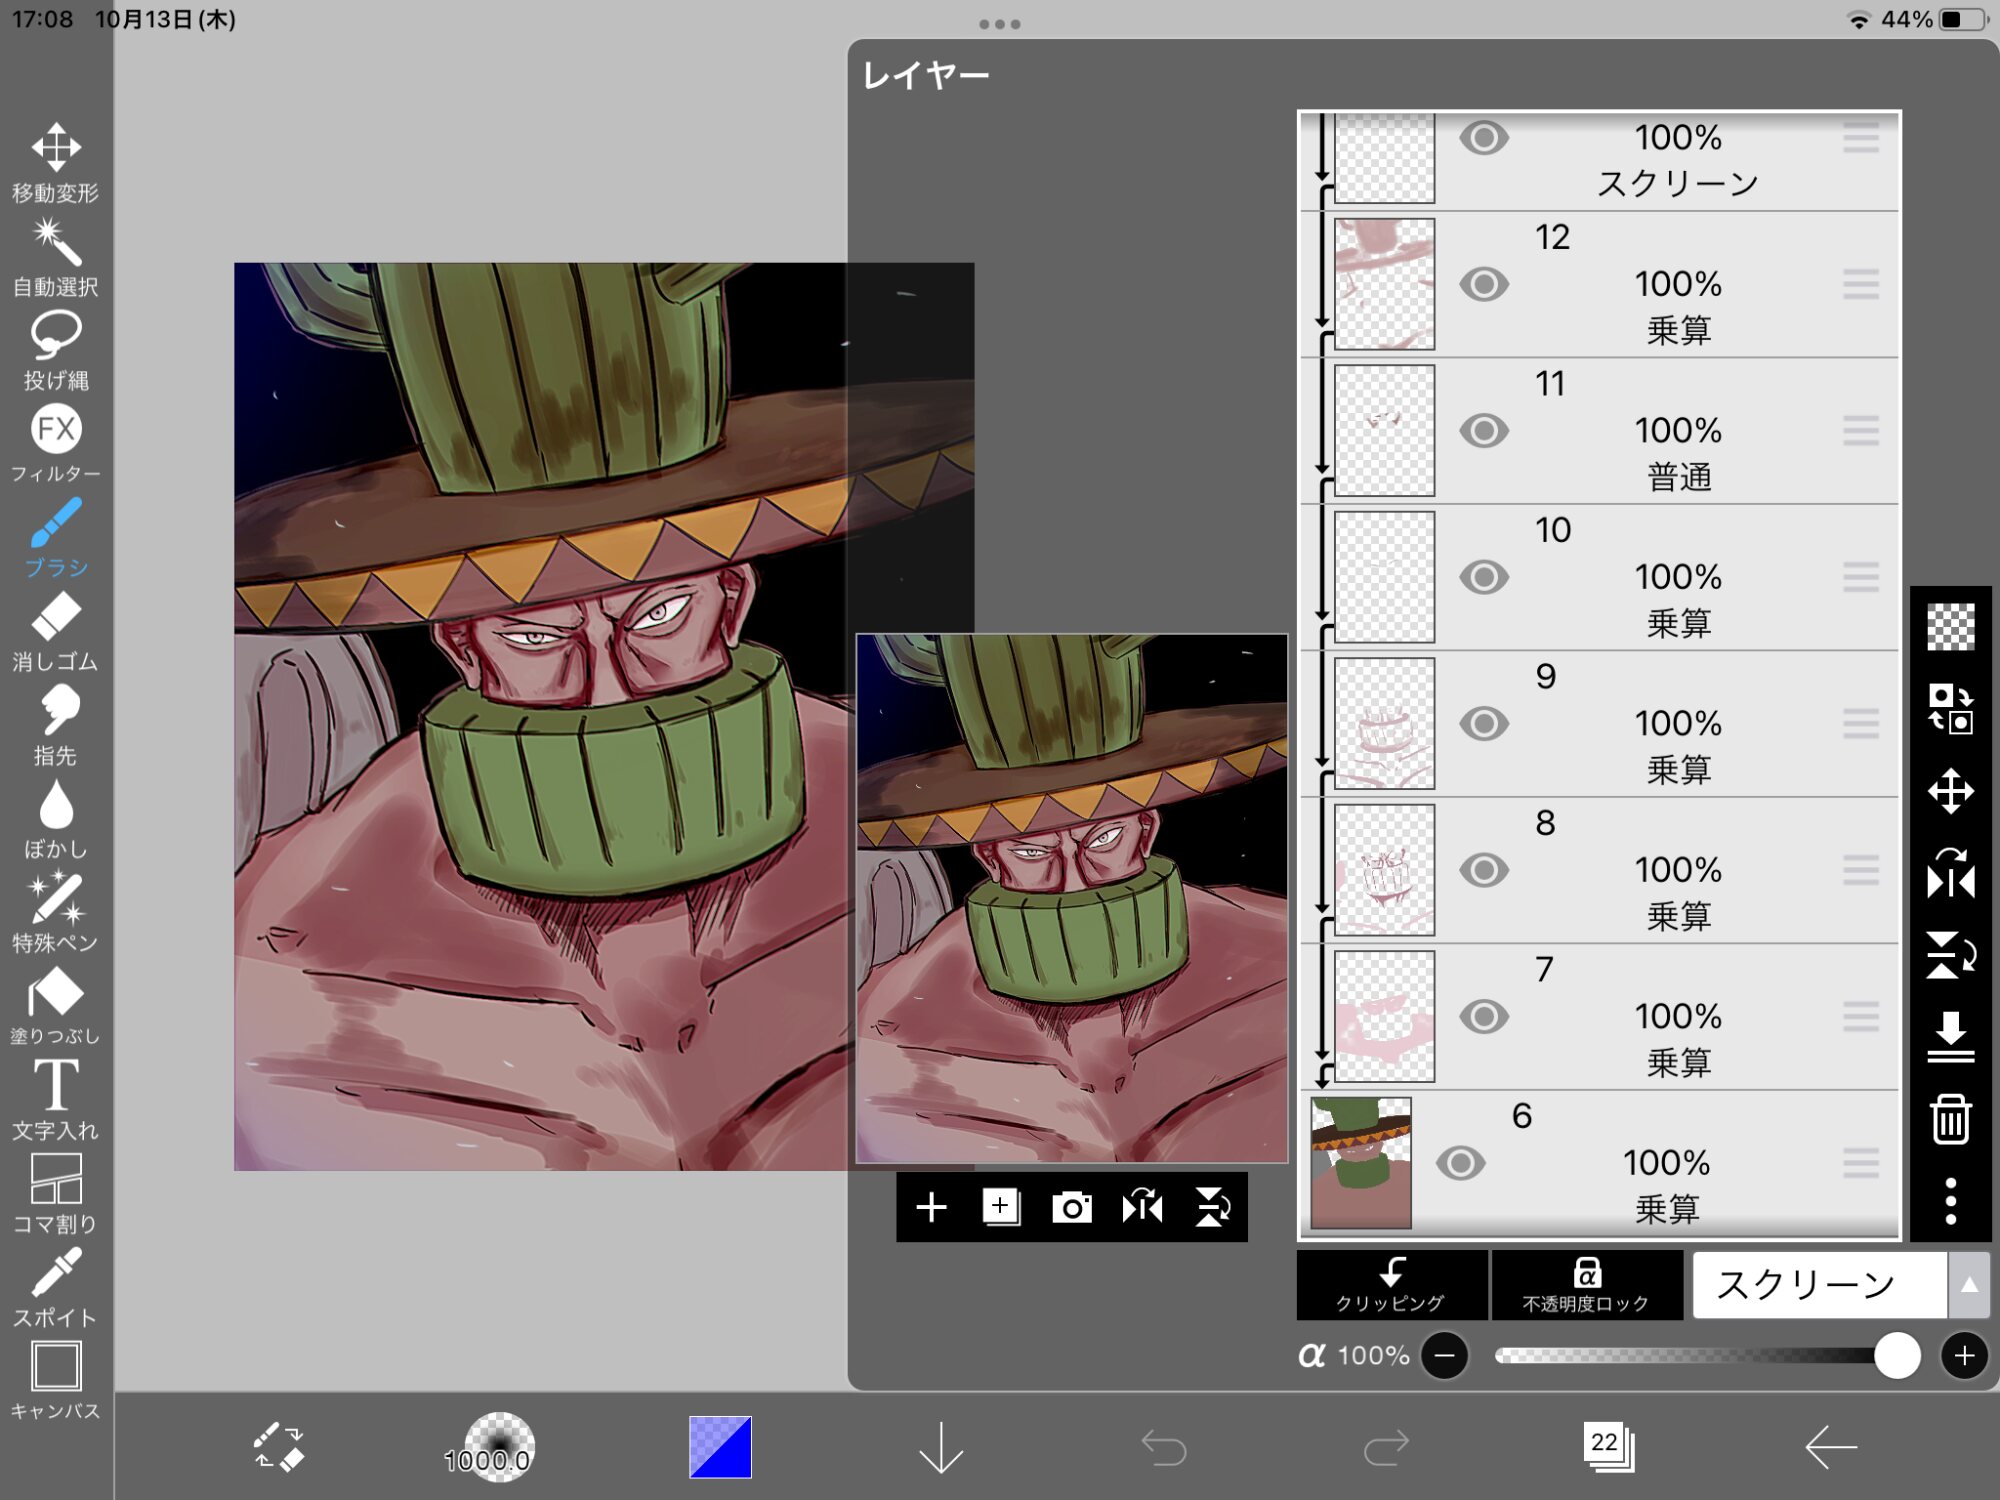The image size is (2000, 1500).
Task: Enable clipping (クリッピング) for the layer
Action: [1391, 1285]
